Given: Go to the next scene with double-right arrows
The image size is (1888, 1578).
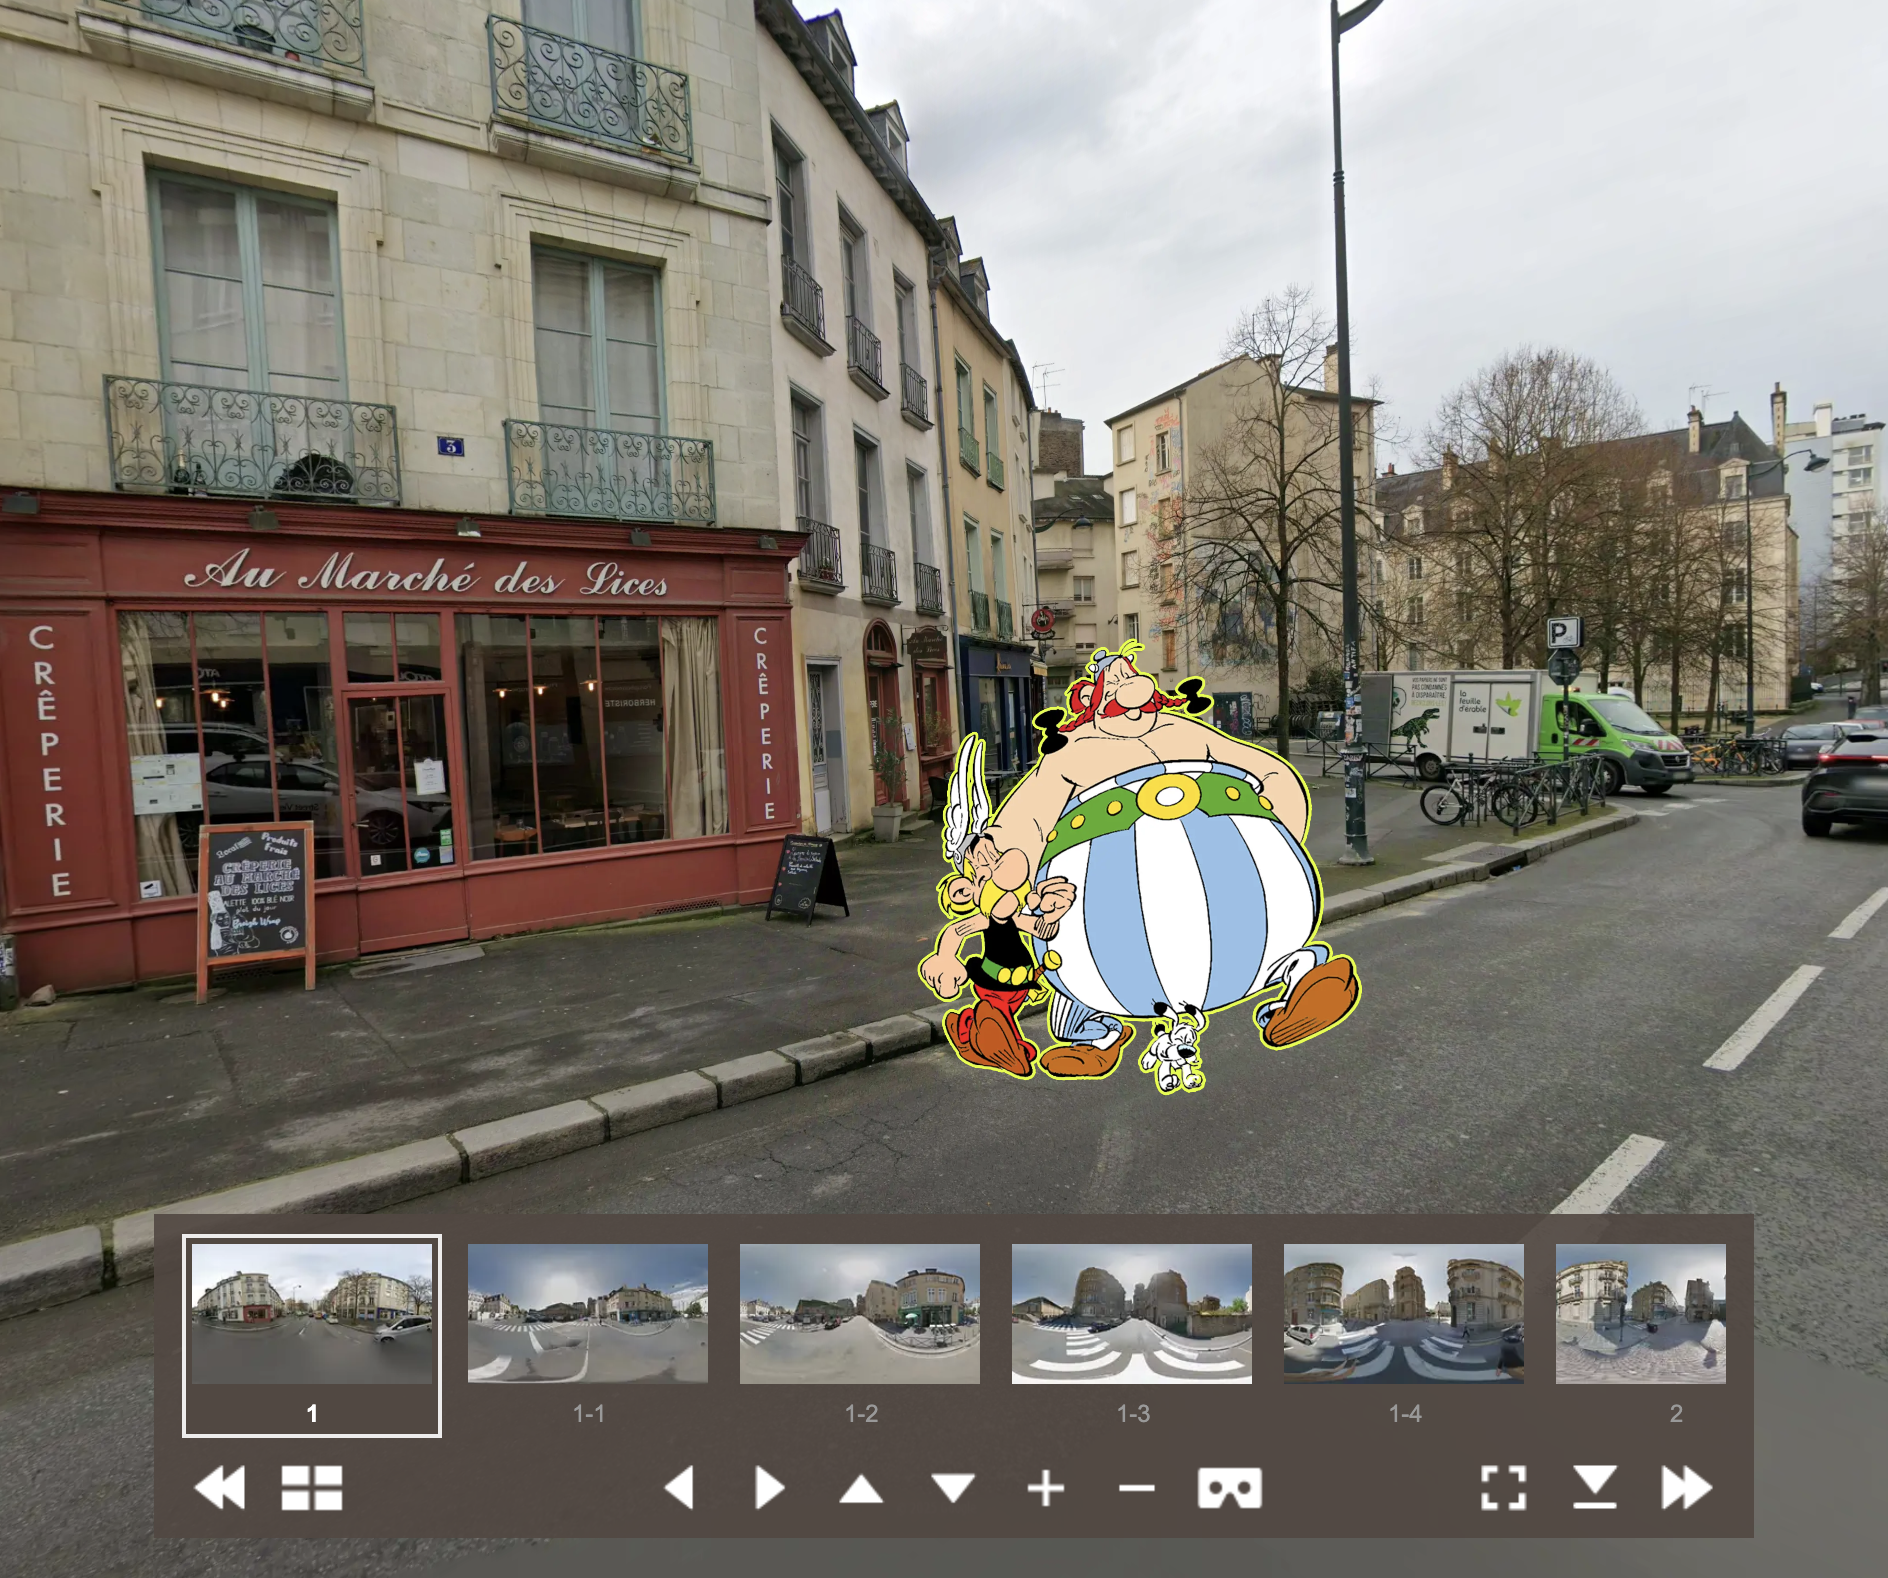Looking at the screenshot, I should [1687, 1488].
